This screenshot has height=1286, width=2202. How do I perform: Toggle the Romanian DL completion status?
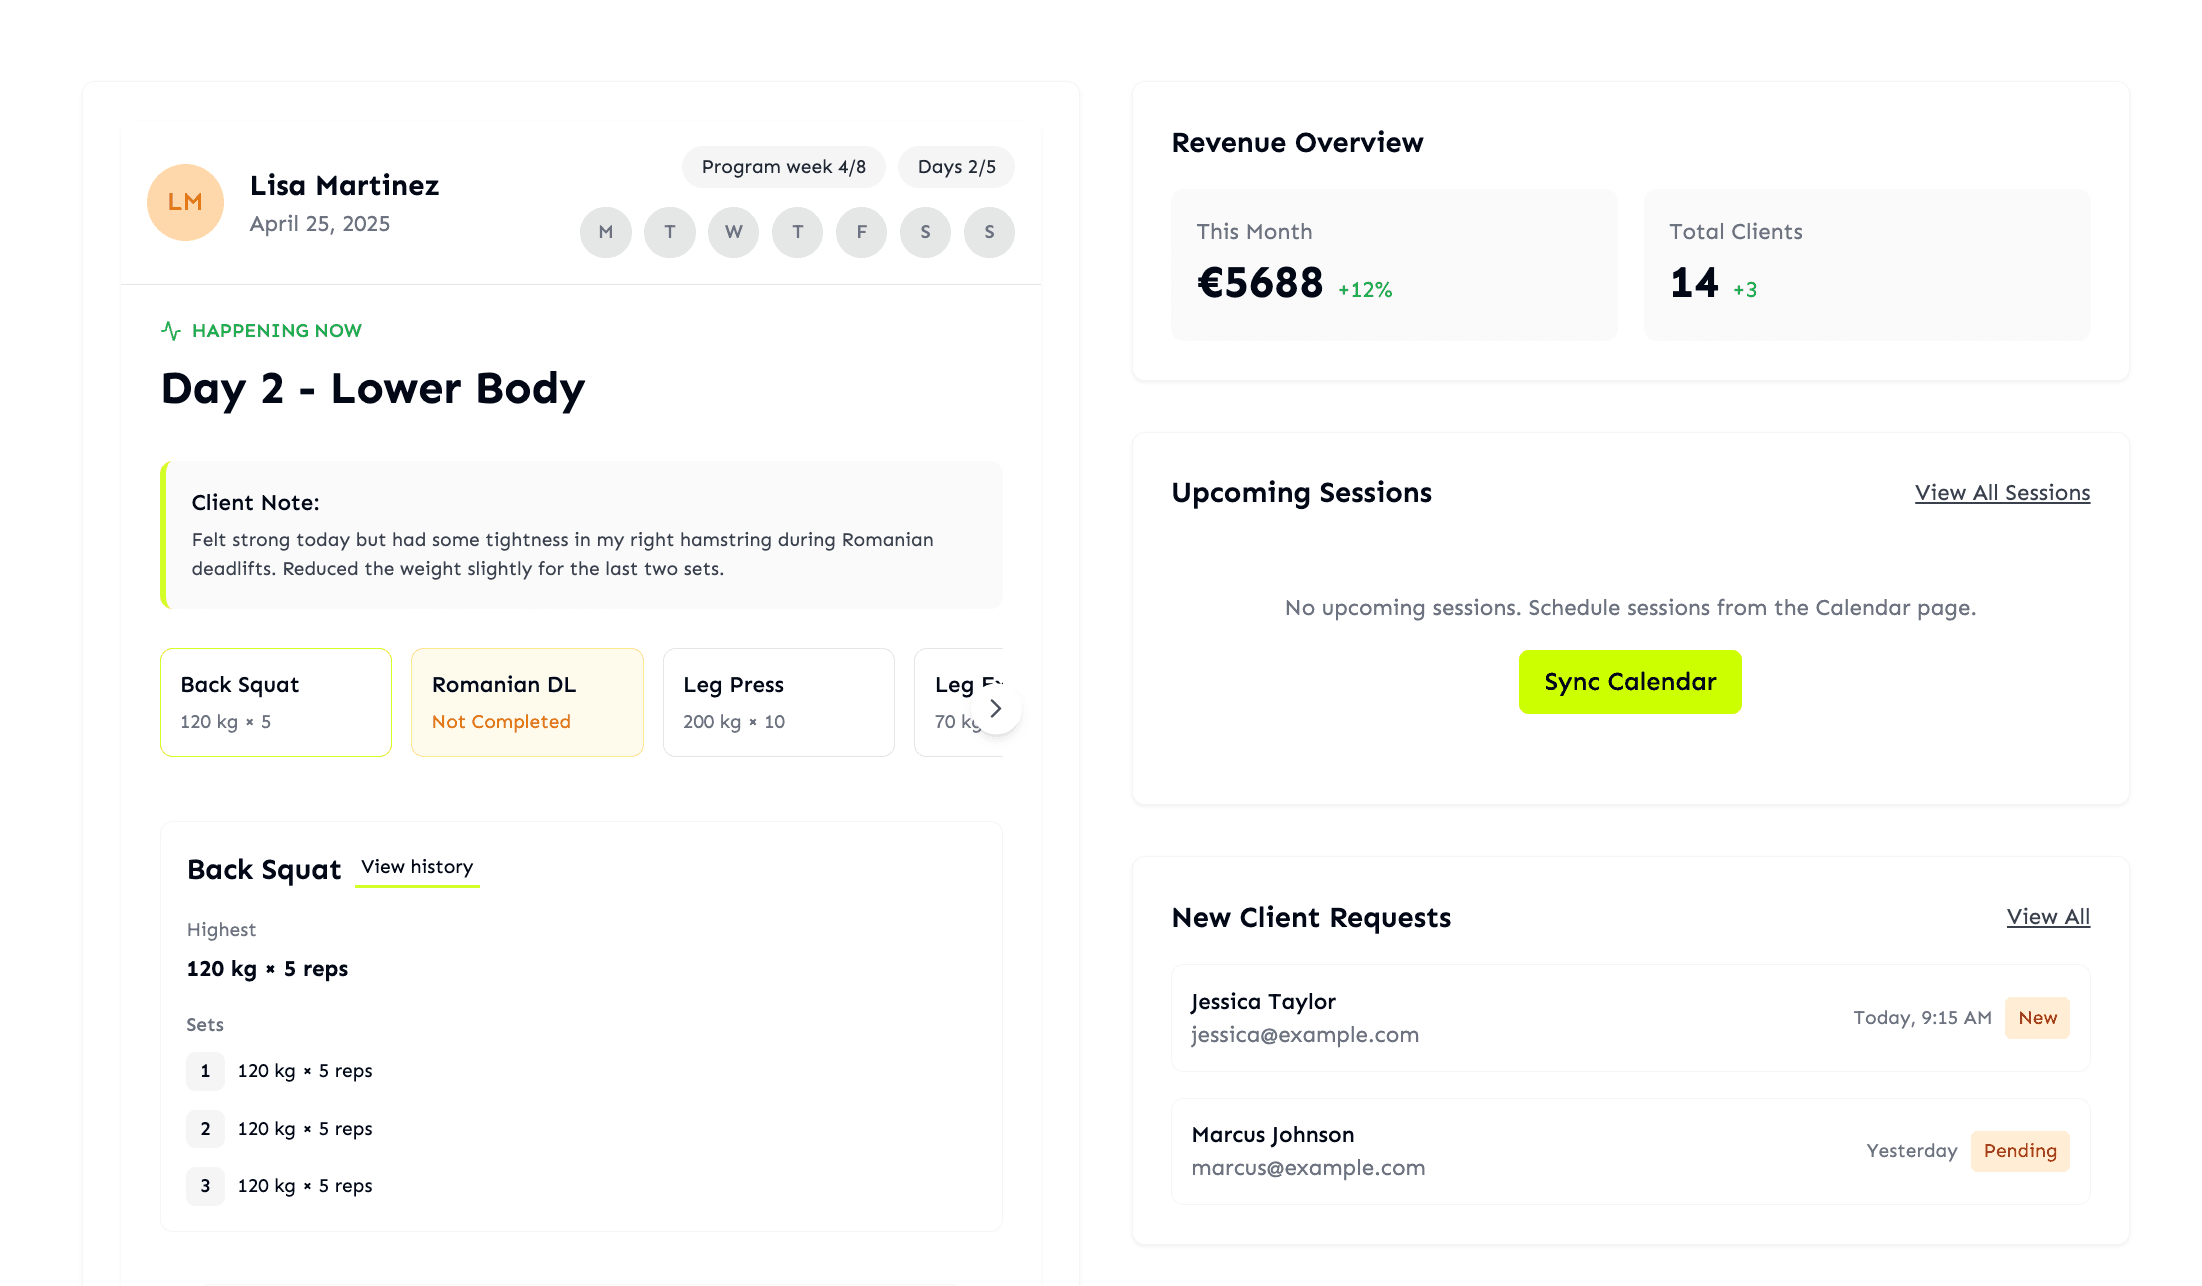pyautogui.click(x=527, y=701)
